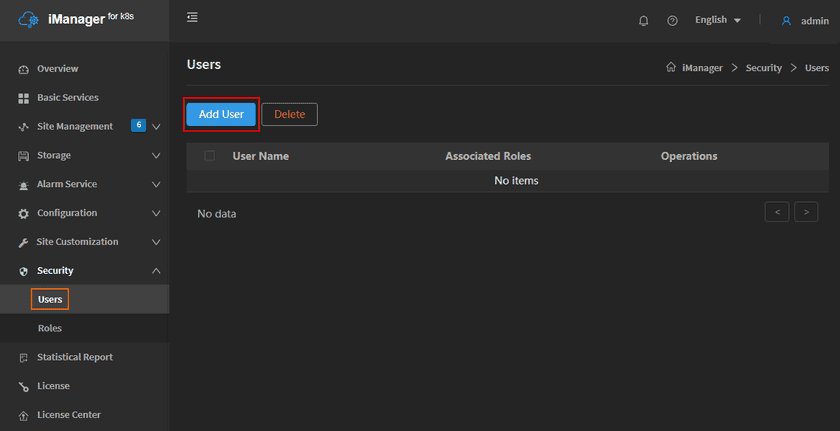The height and width of the screenshot is (431, 840).
Task: Open the help question mark icon
Action: click(672, 21)
